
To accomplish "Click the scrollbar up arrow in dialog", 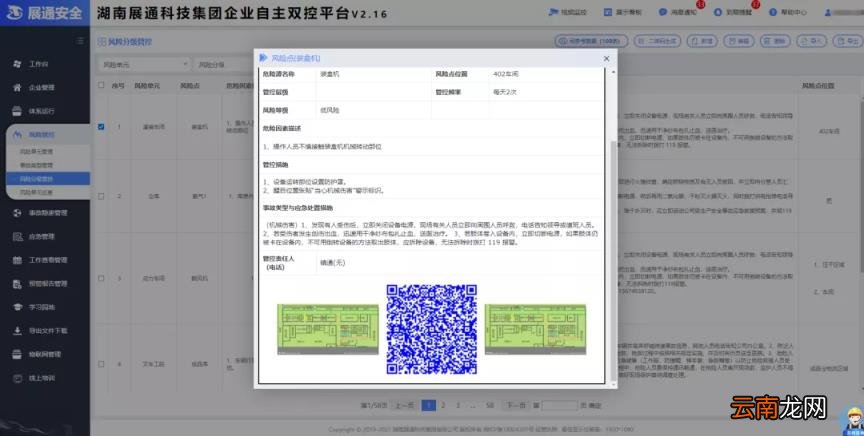I will tap(613, 72).
